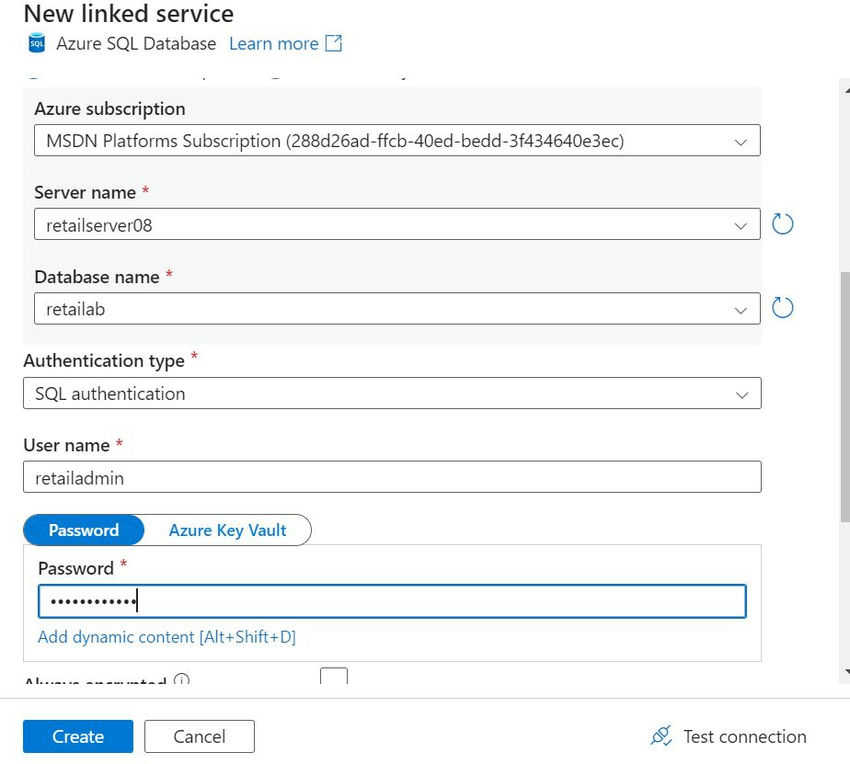Click Add dynamic content link
The image size is (850, 764).
166,637
